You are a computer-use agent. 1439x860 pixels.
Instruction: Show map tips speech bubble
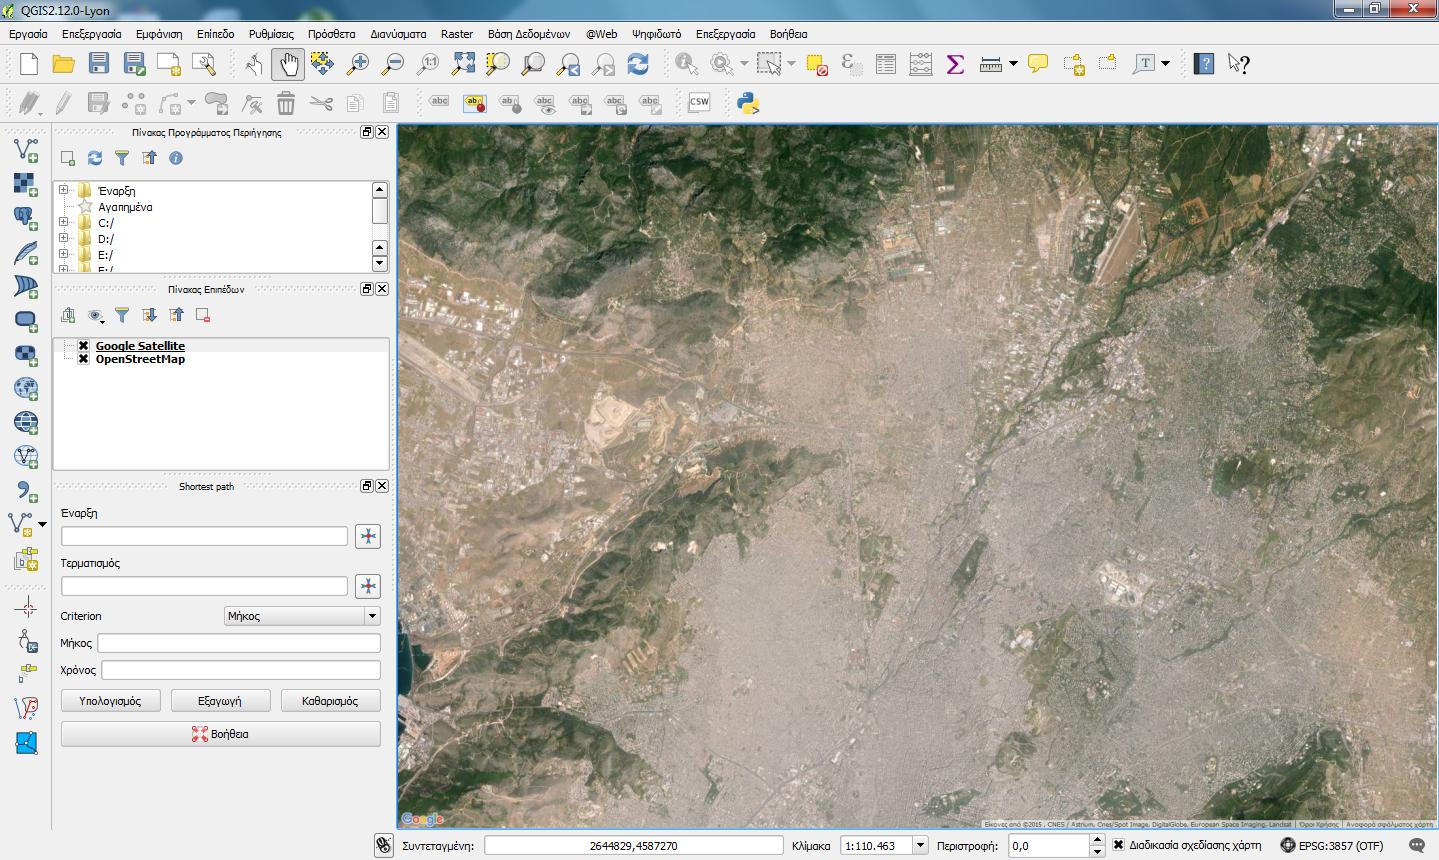point(1038,64)
